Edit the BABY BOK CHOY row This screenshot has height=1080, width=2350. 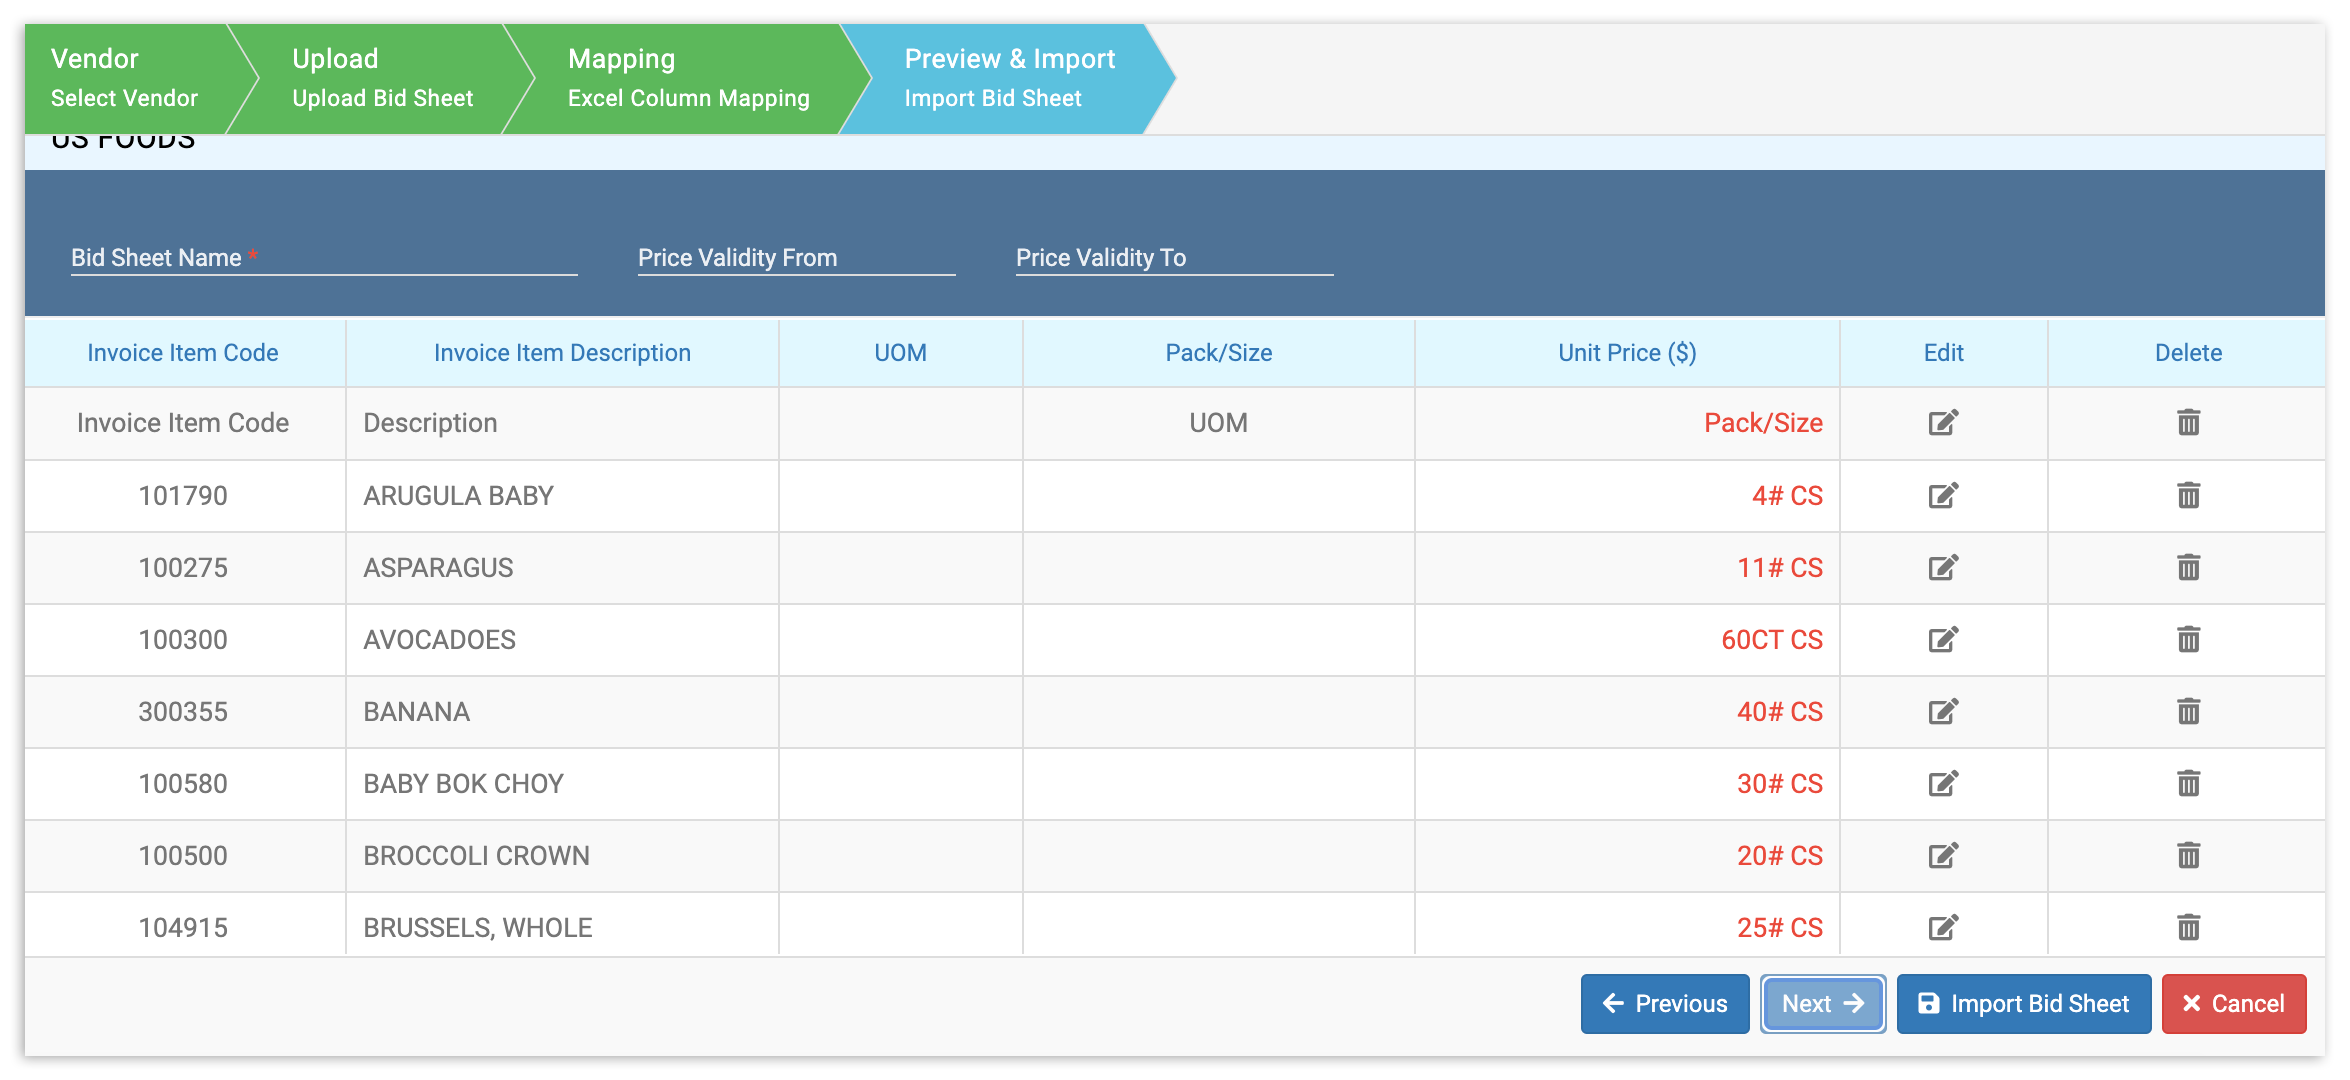[x=1942, y=783]
